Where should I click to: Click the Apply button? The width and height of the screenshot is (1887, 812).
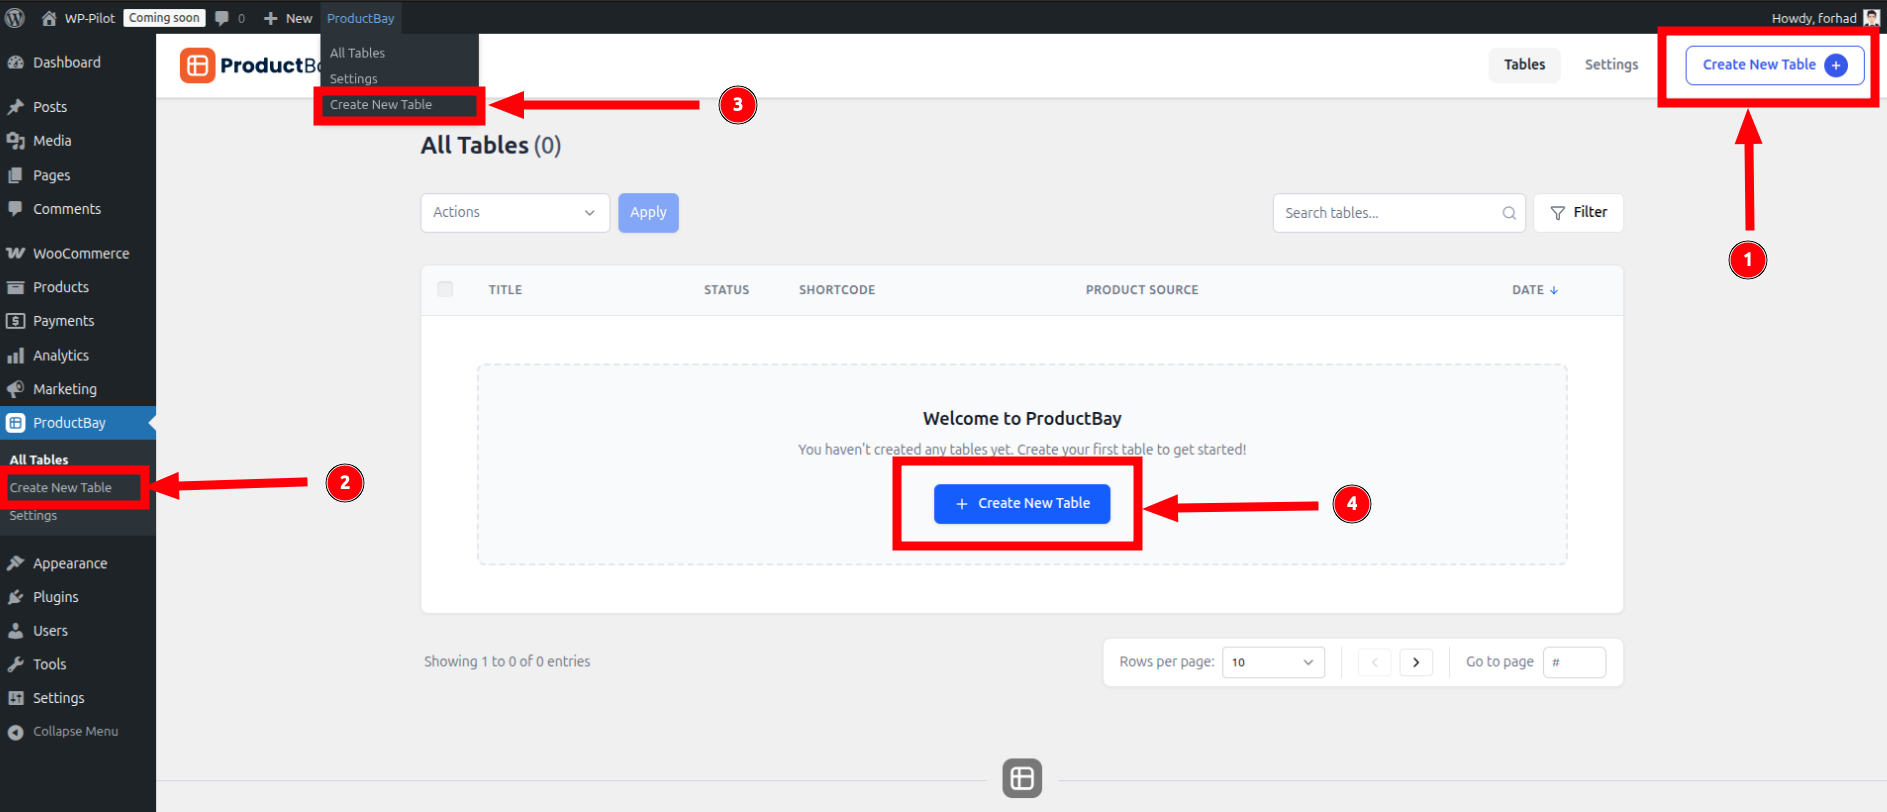click(x=648, y=213)
